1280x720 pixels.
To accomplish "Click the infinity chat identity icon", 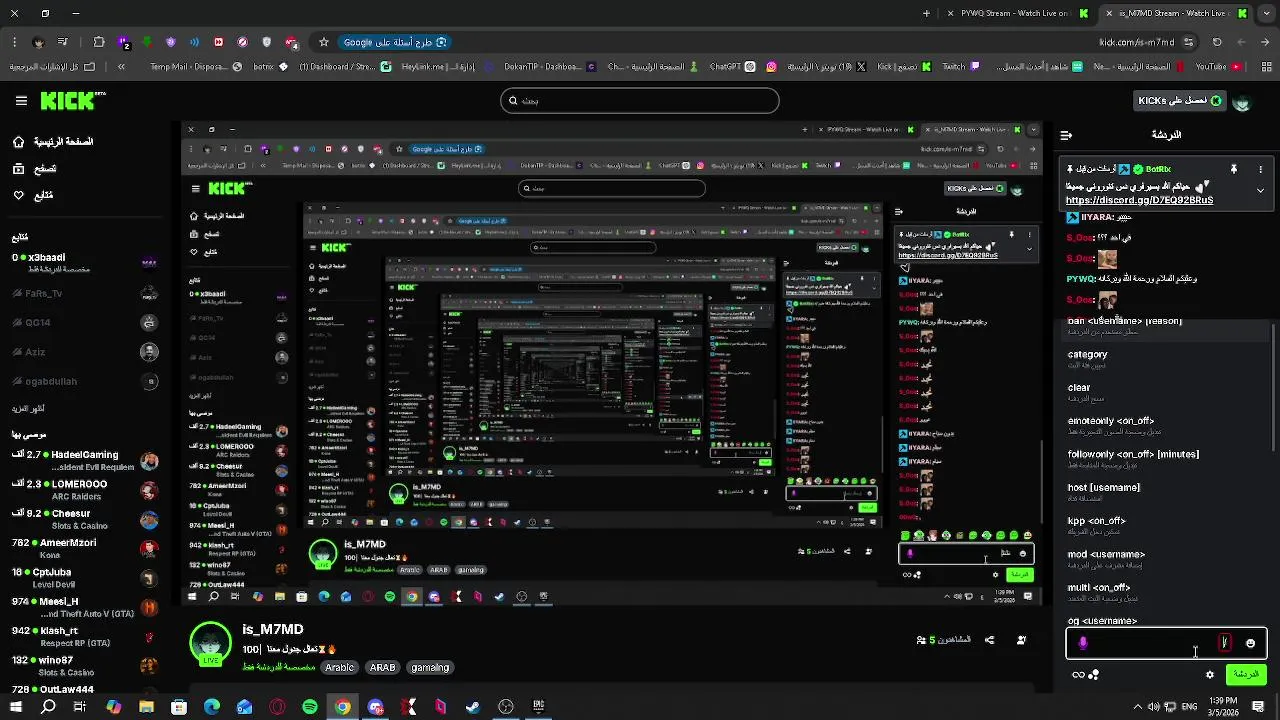I will point(1078,675).
